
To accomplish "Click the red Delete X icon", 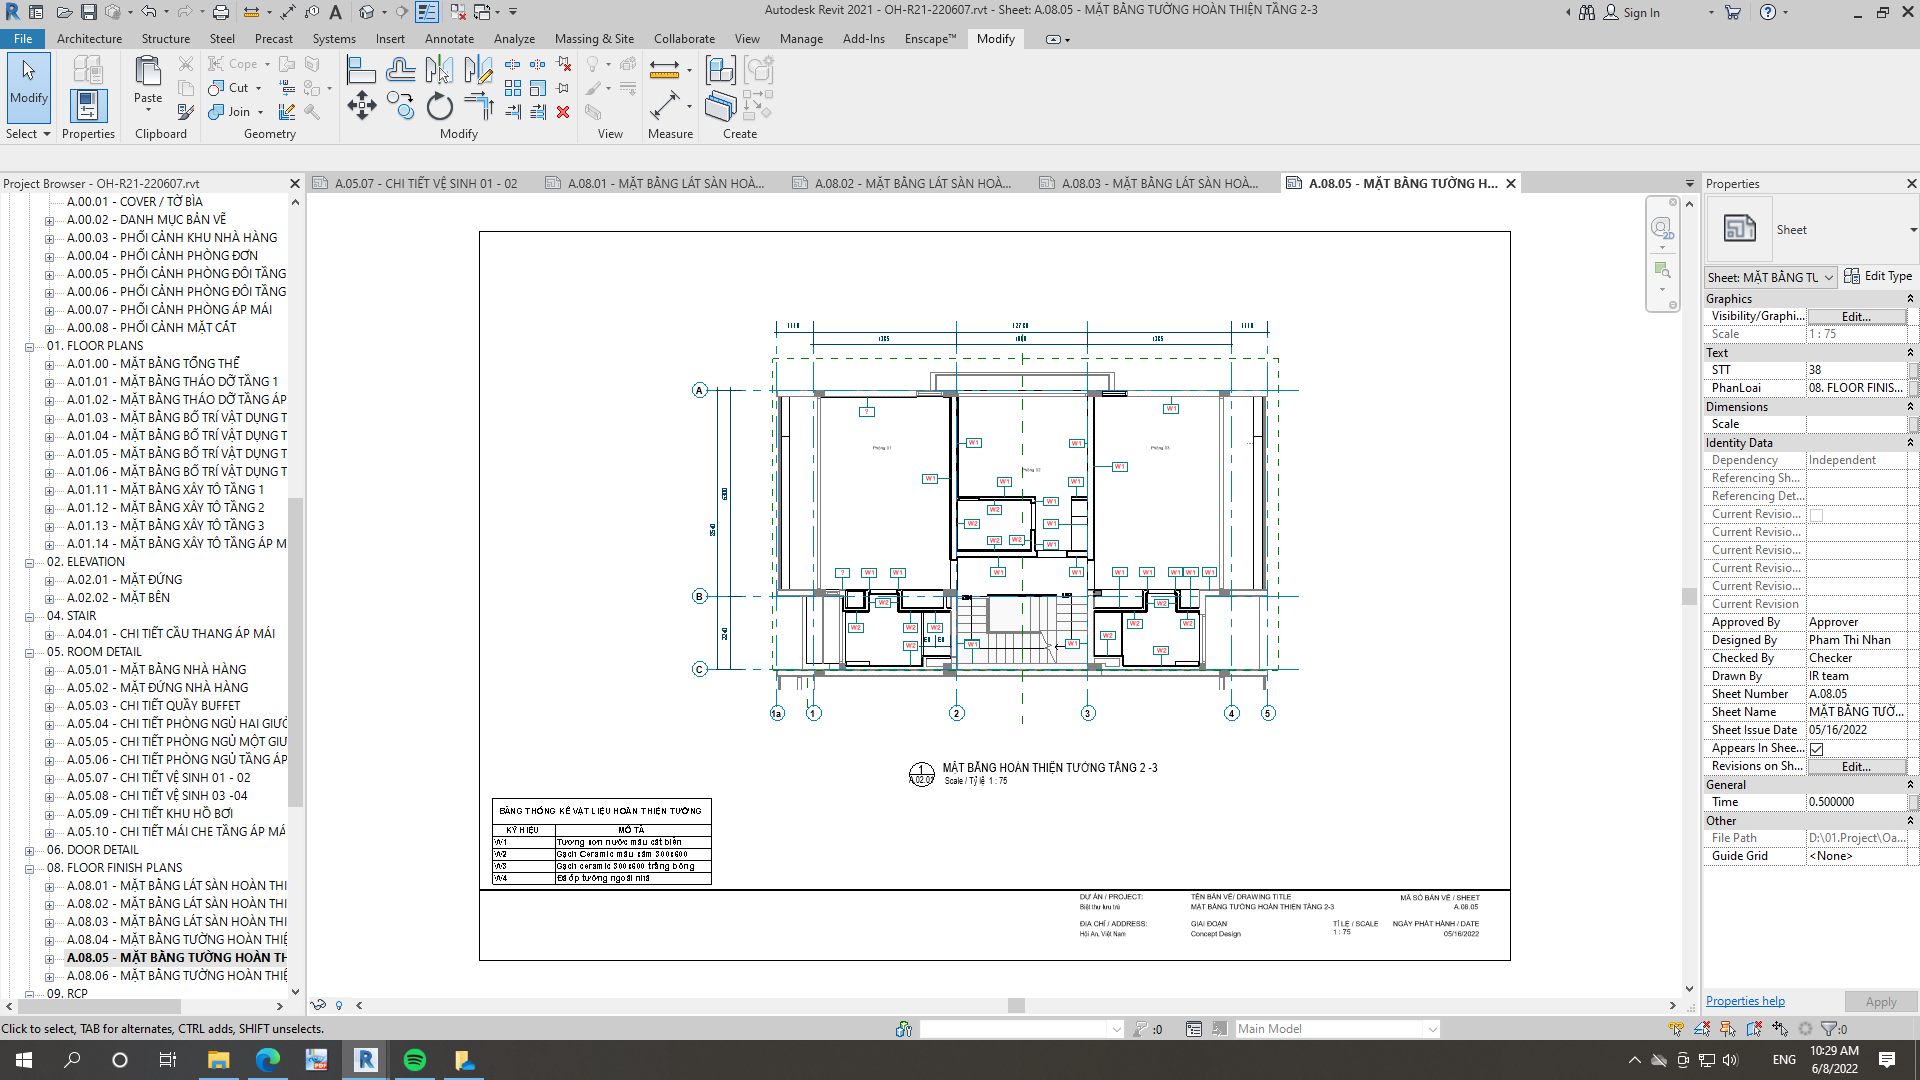I will [x=563, y=112].
